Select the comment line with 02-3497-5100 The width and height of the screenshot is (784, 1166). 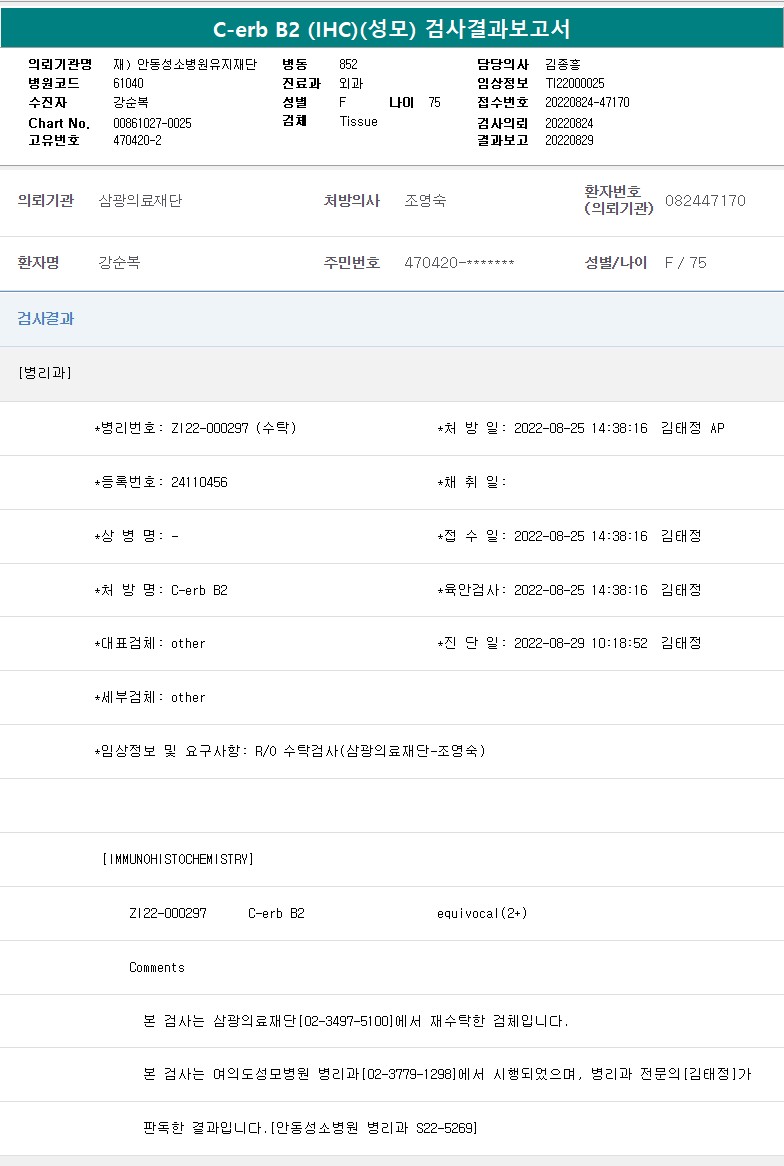pyautogui.click(x=356, y=1021)
